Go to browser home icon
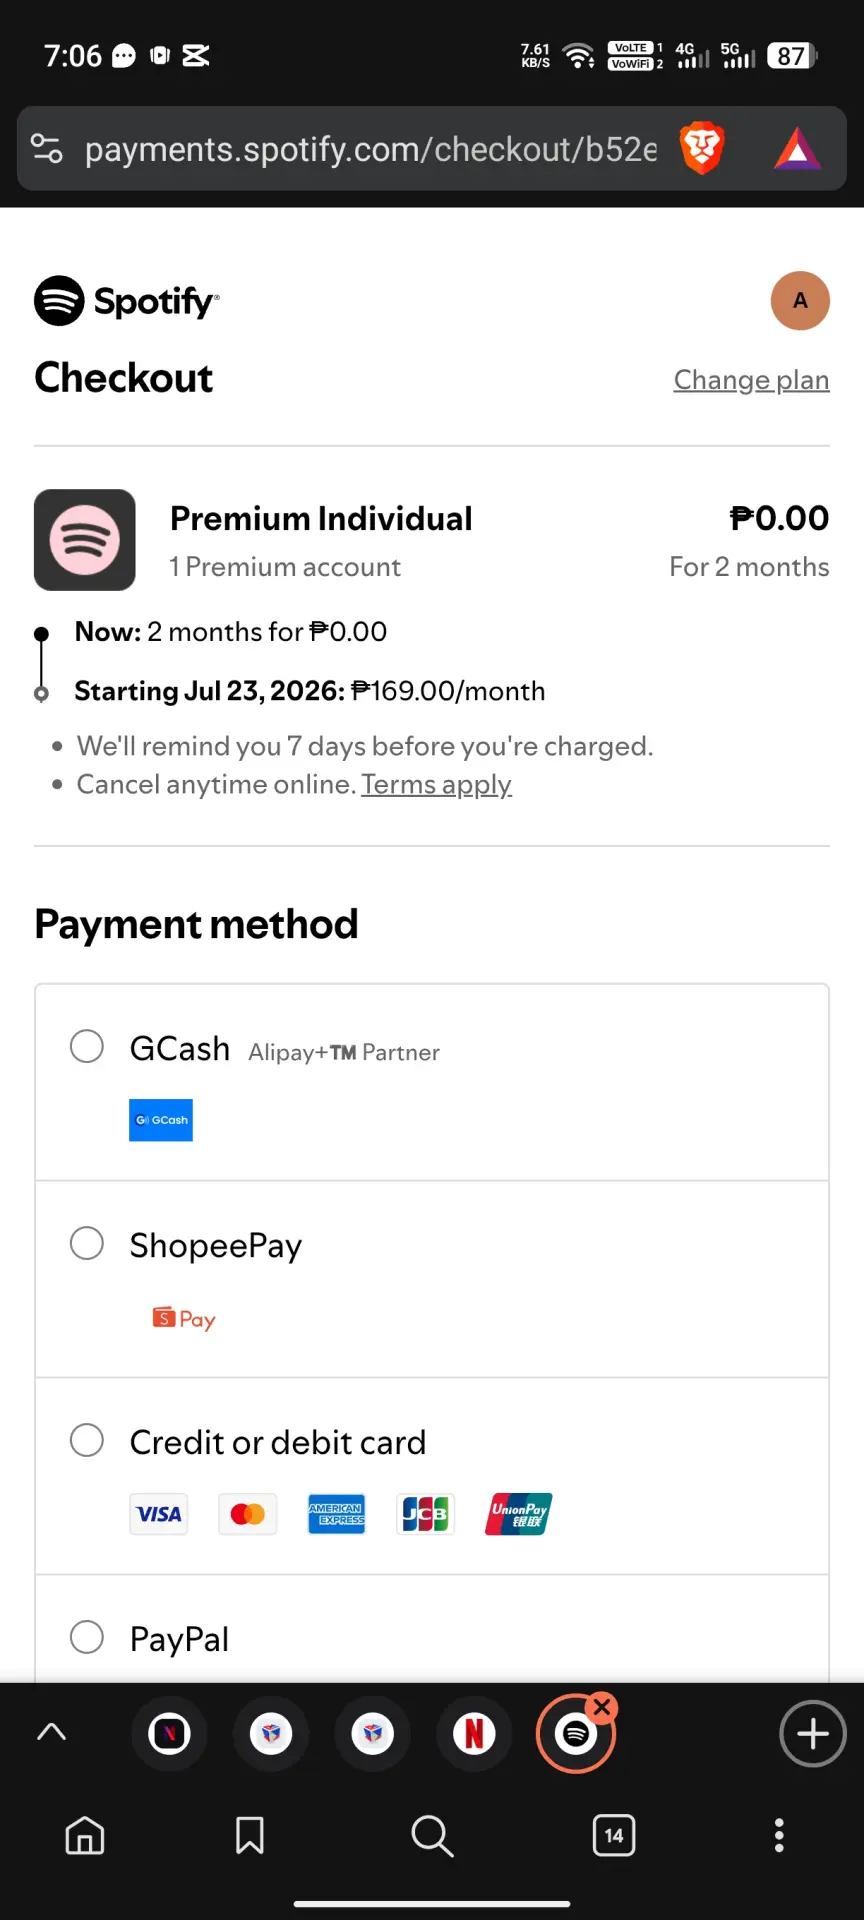This screenshot has height=1920, width=864. pyautogui.click(x=85, y=1835)
